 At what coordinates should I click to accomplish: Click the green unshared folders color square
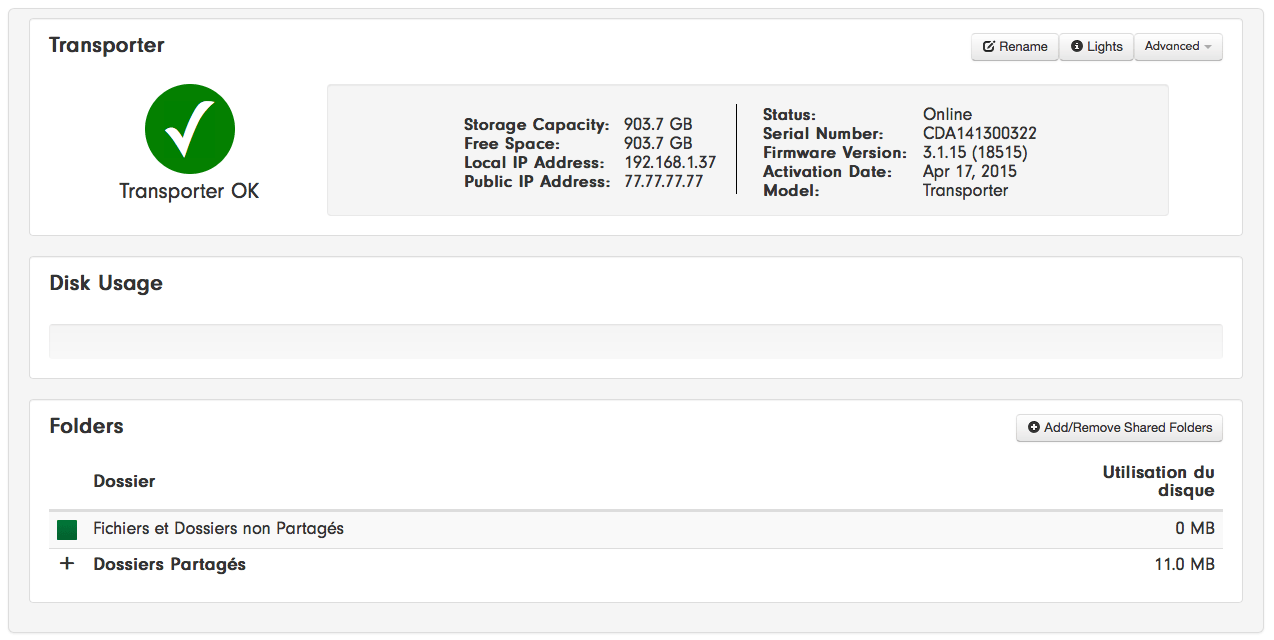tap(67, 530)
